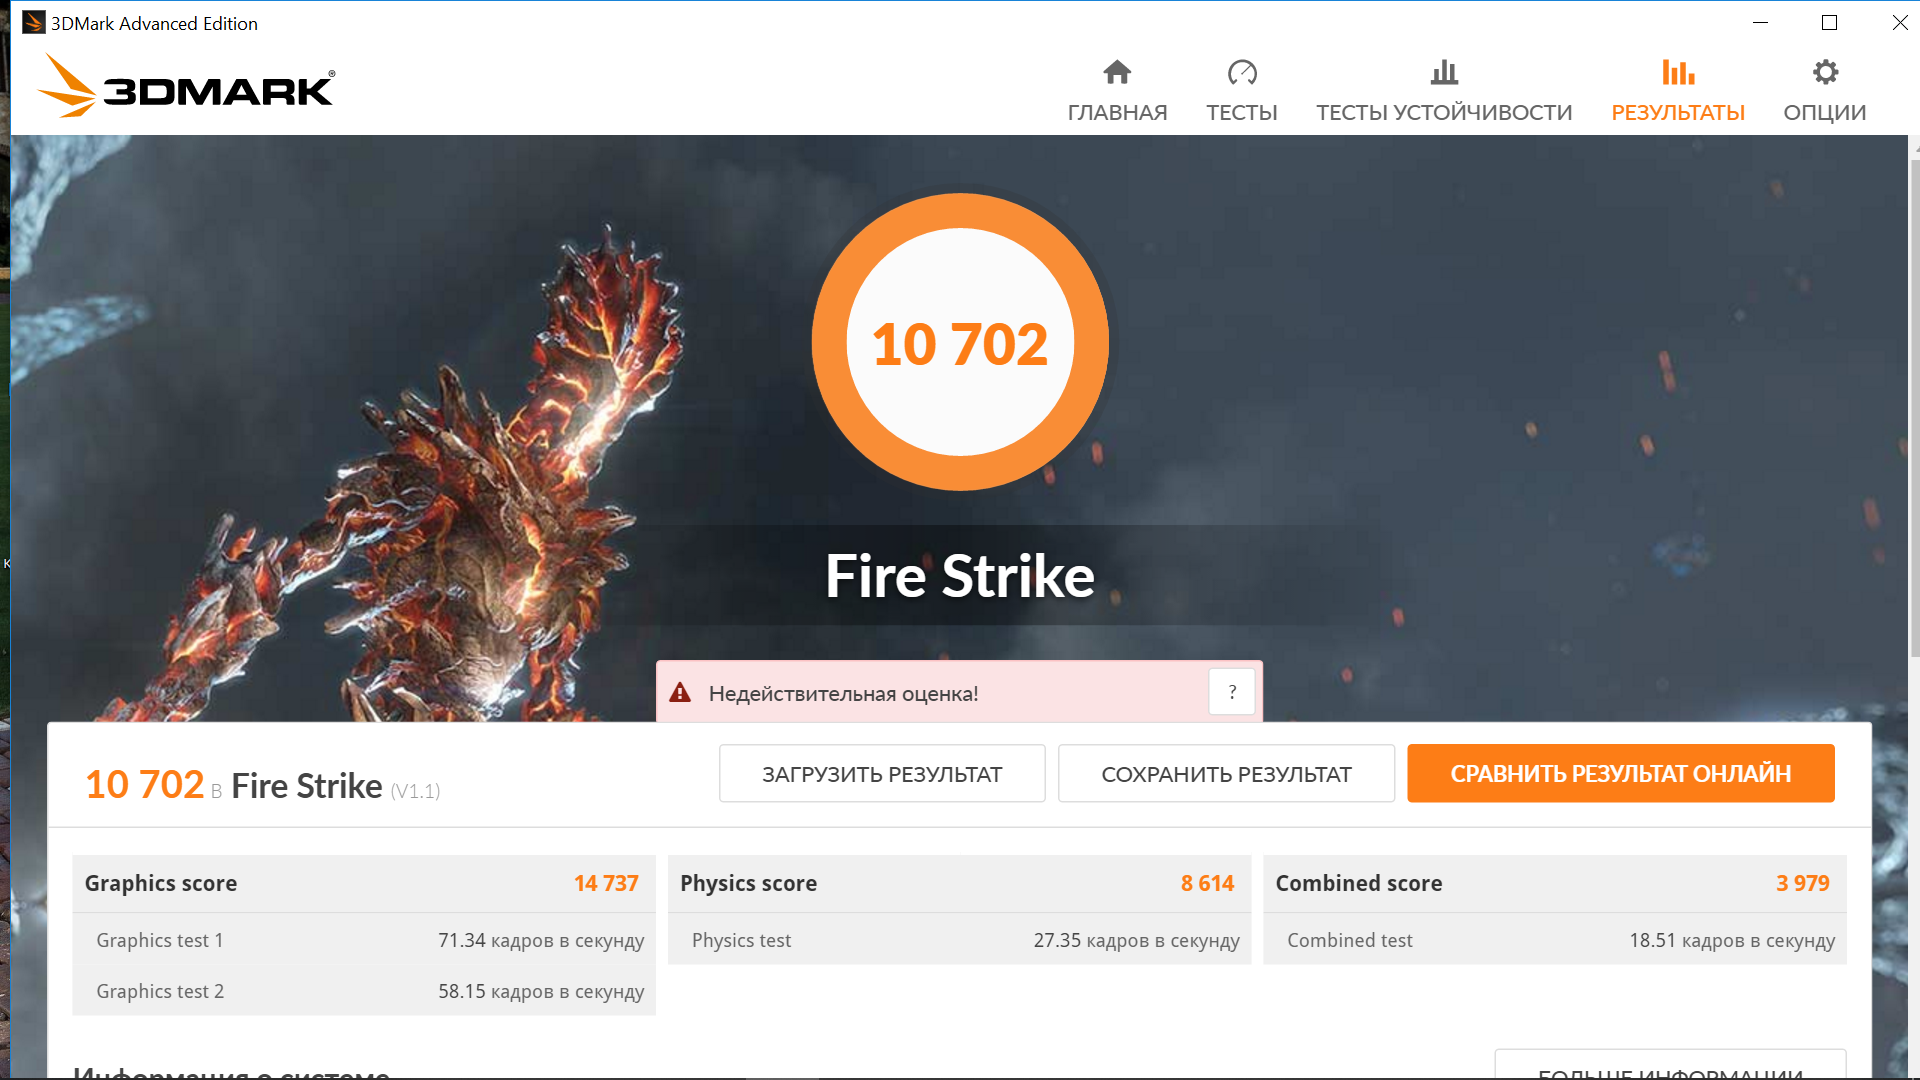Click the Options gear icon
The width and height of the screenshot is (1920, 1080).
[1825, 72]
